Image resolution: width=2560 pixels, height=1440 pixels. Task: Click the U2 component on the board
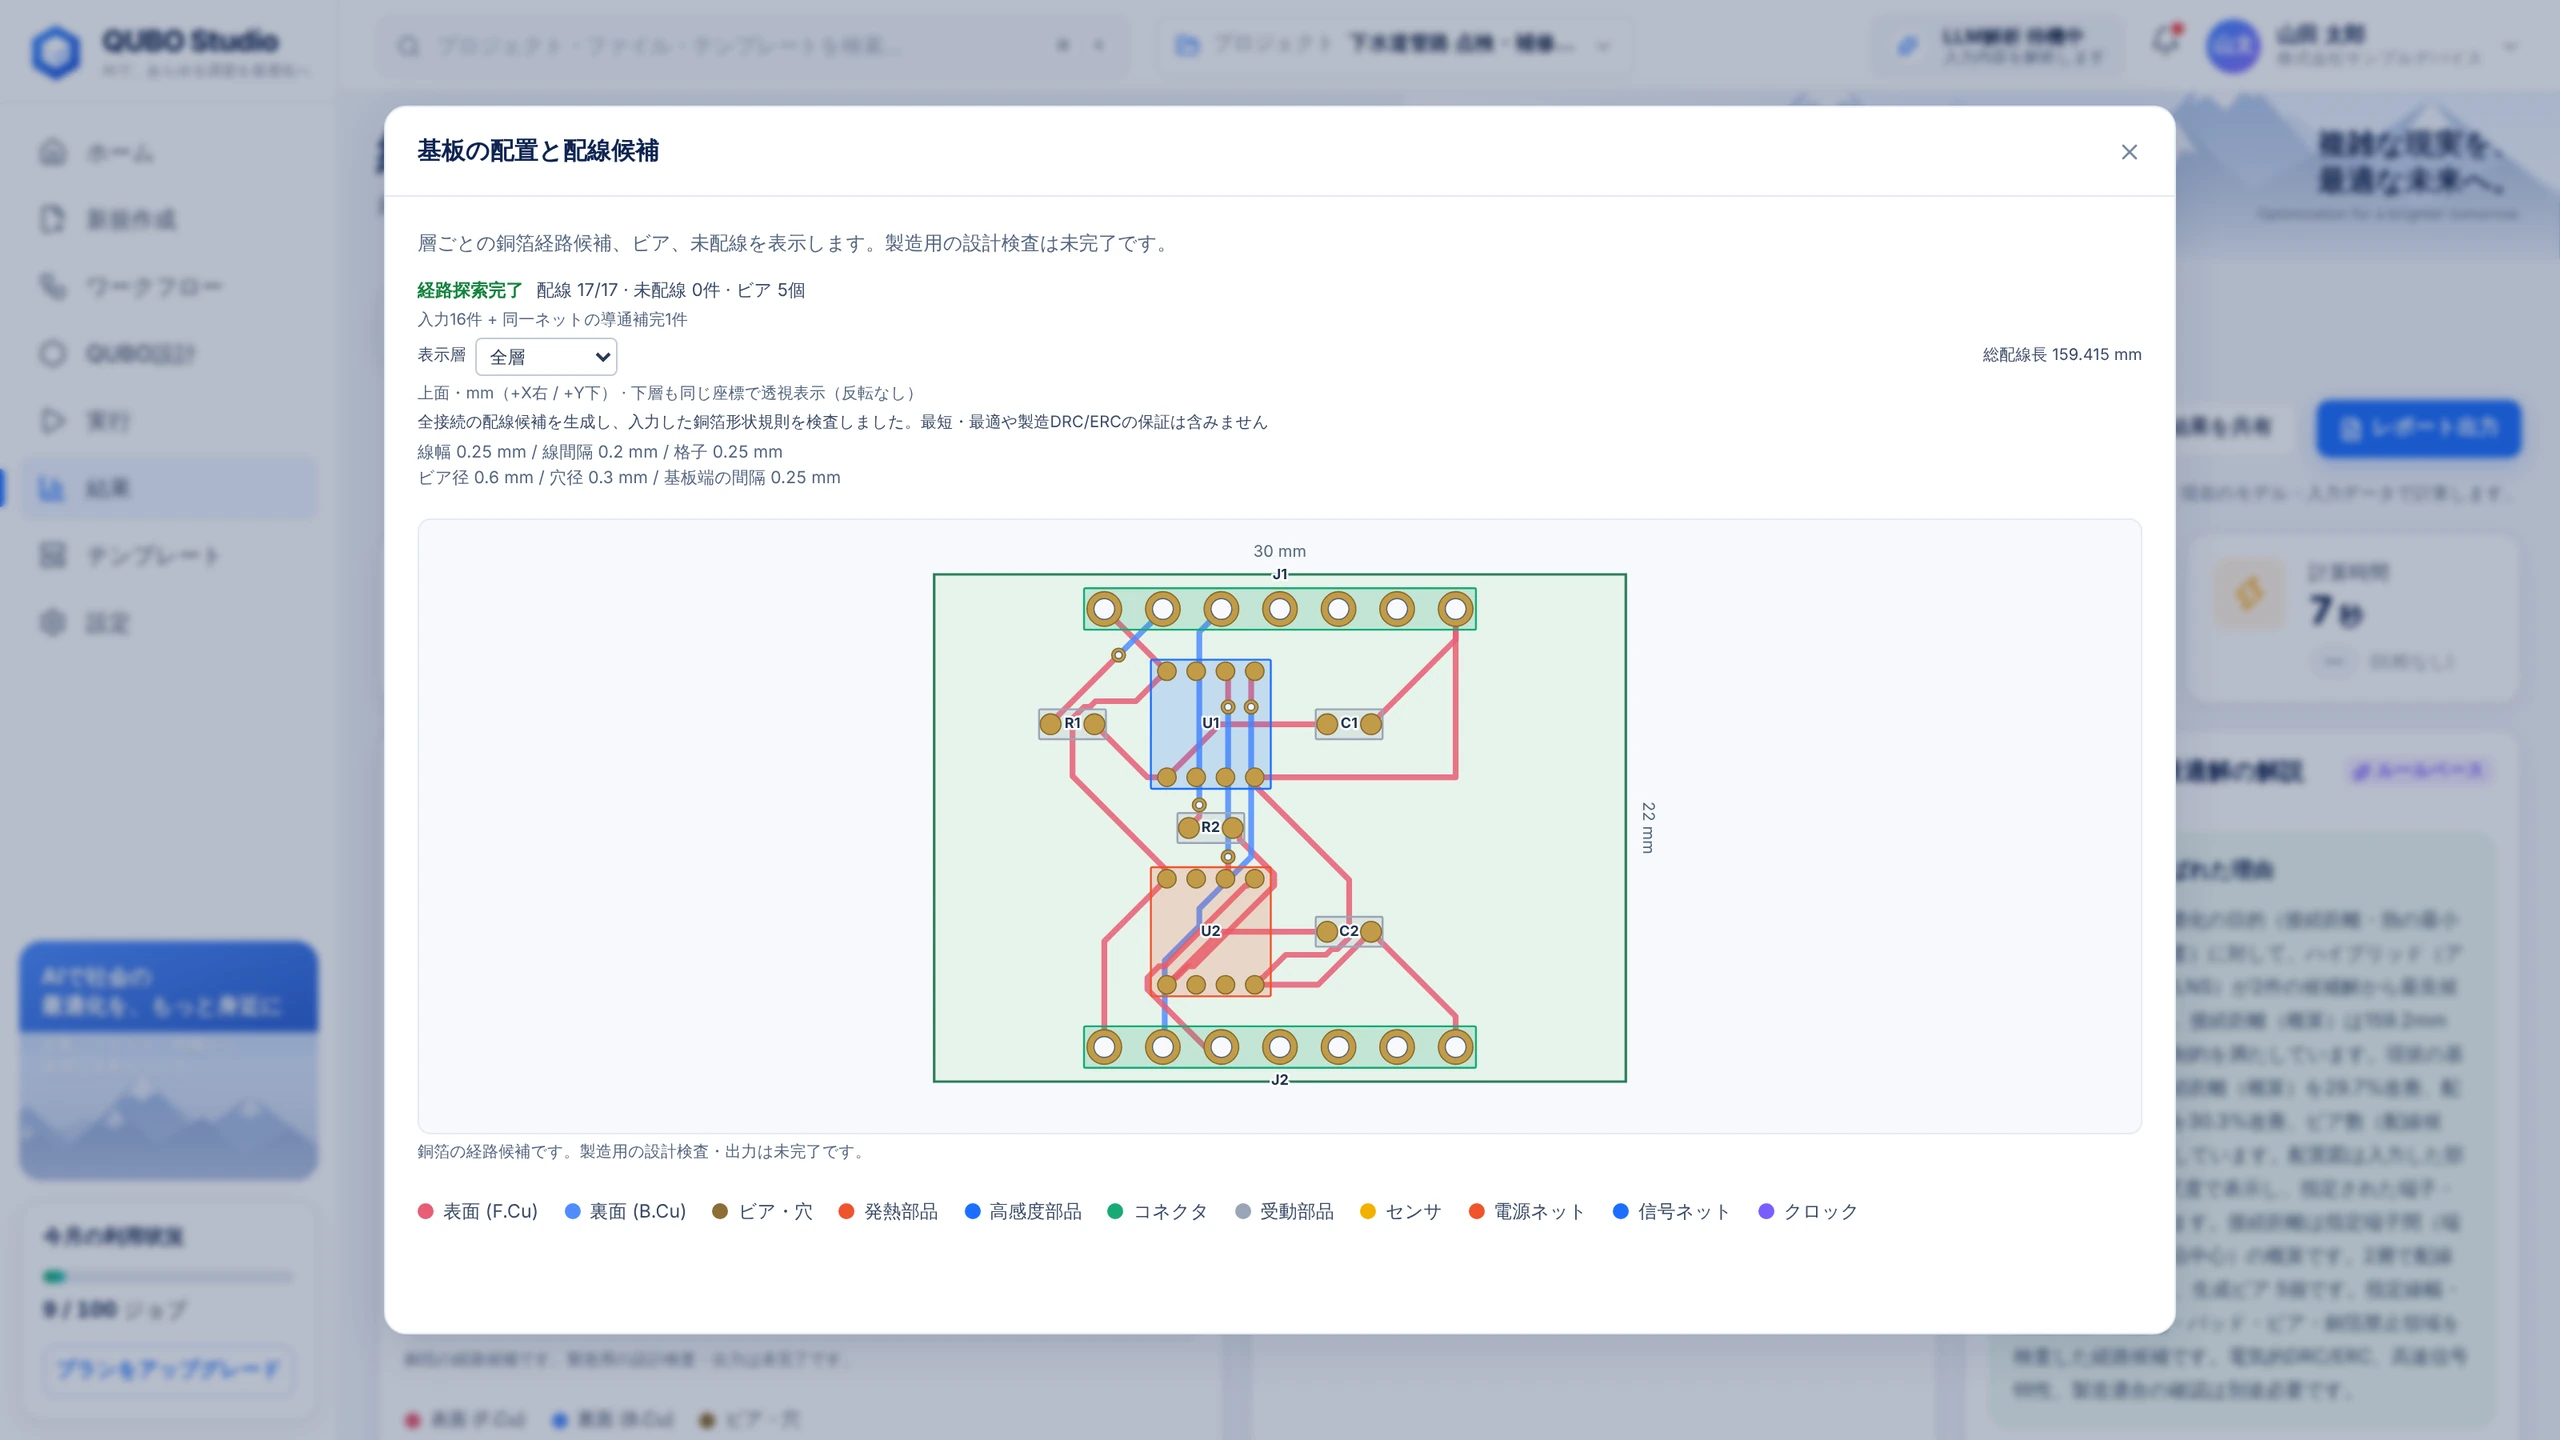click(1210, 931)
